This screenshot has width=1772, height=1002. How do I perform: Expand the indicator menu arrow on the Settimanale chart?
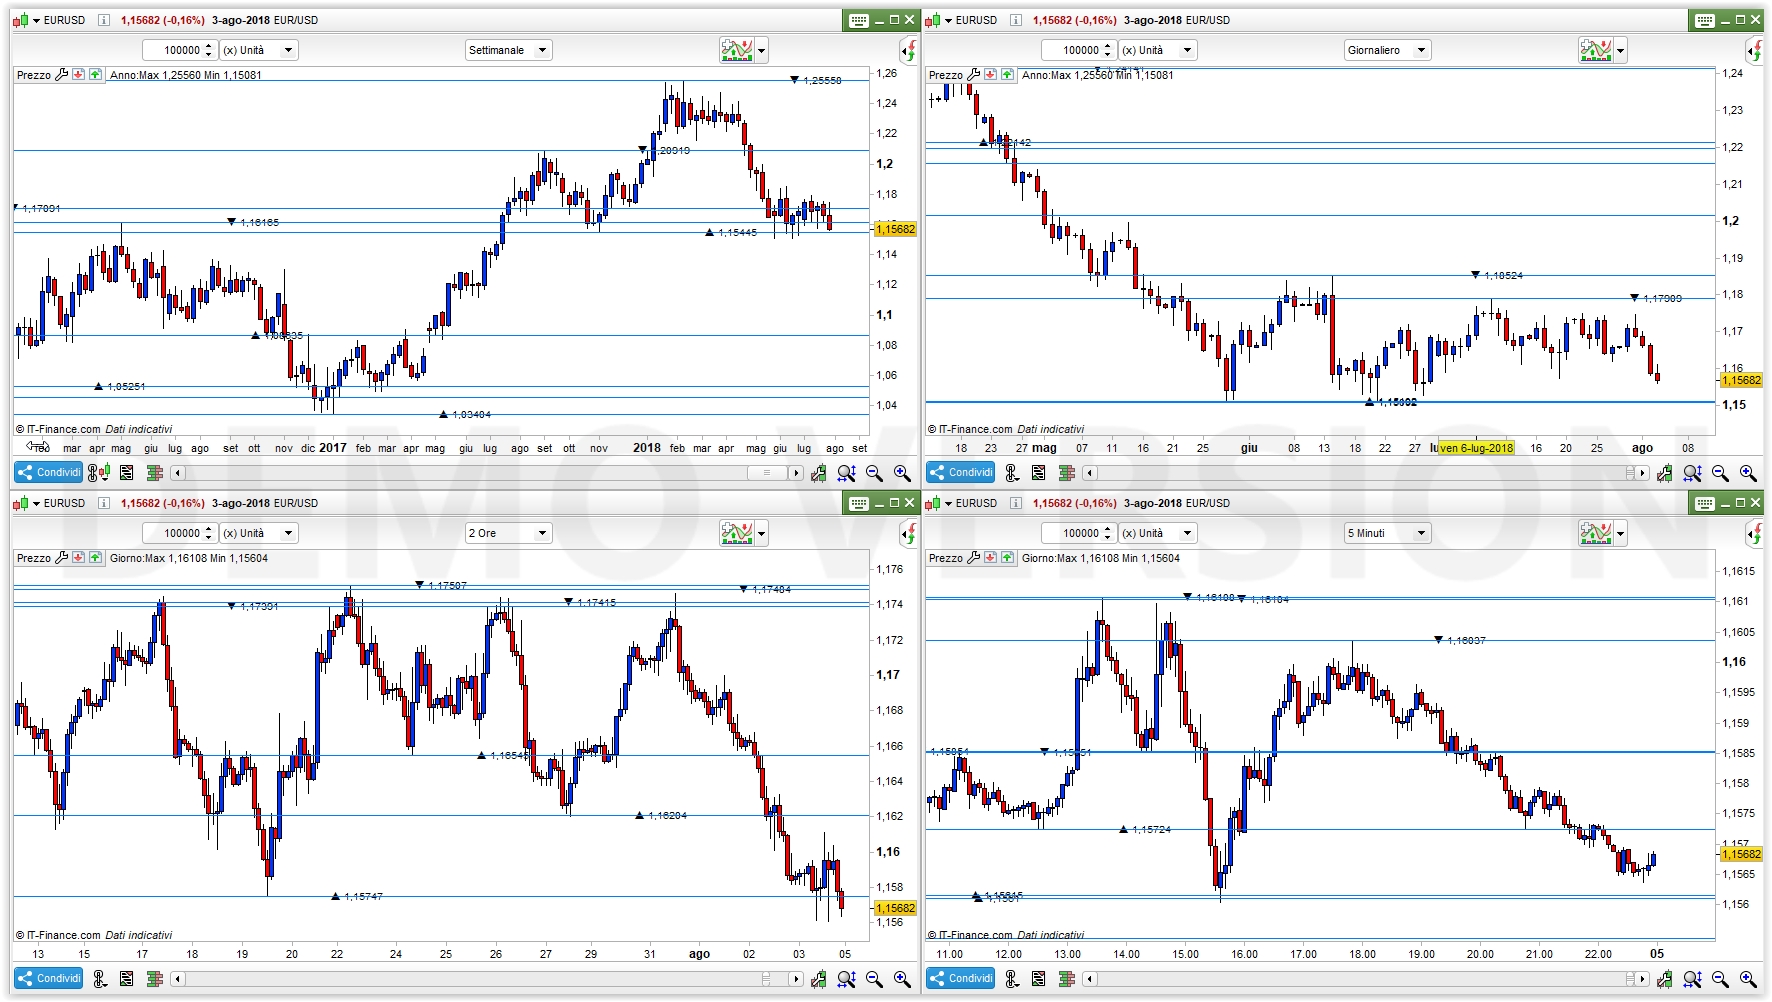click(762, 50)
